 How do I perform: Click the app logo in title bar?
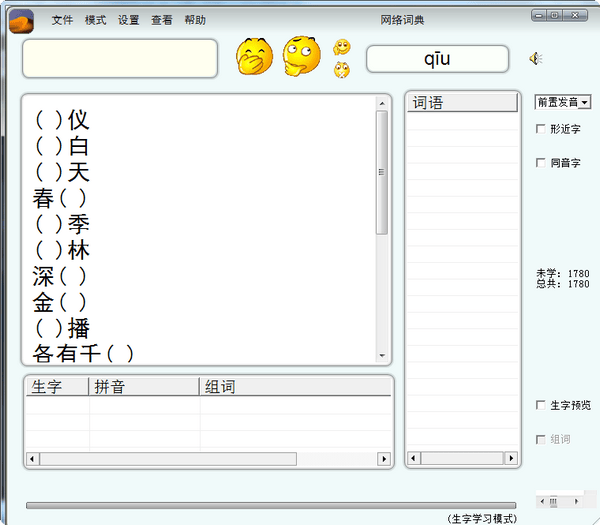point(21,19)
